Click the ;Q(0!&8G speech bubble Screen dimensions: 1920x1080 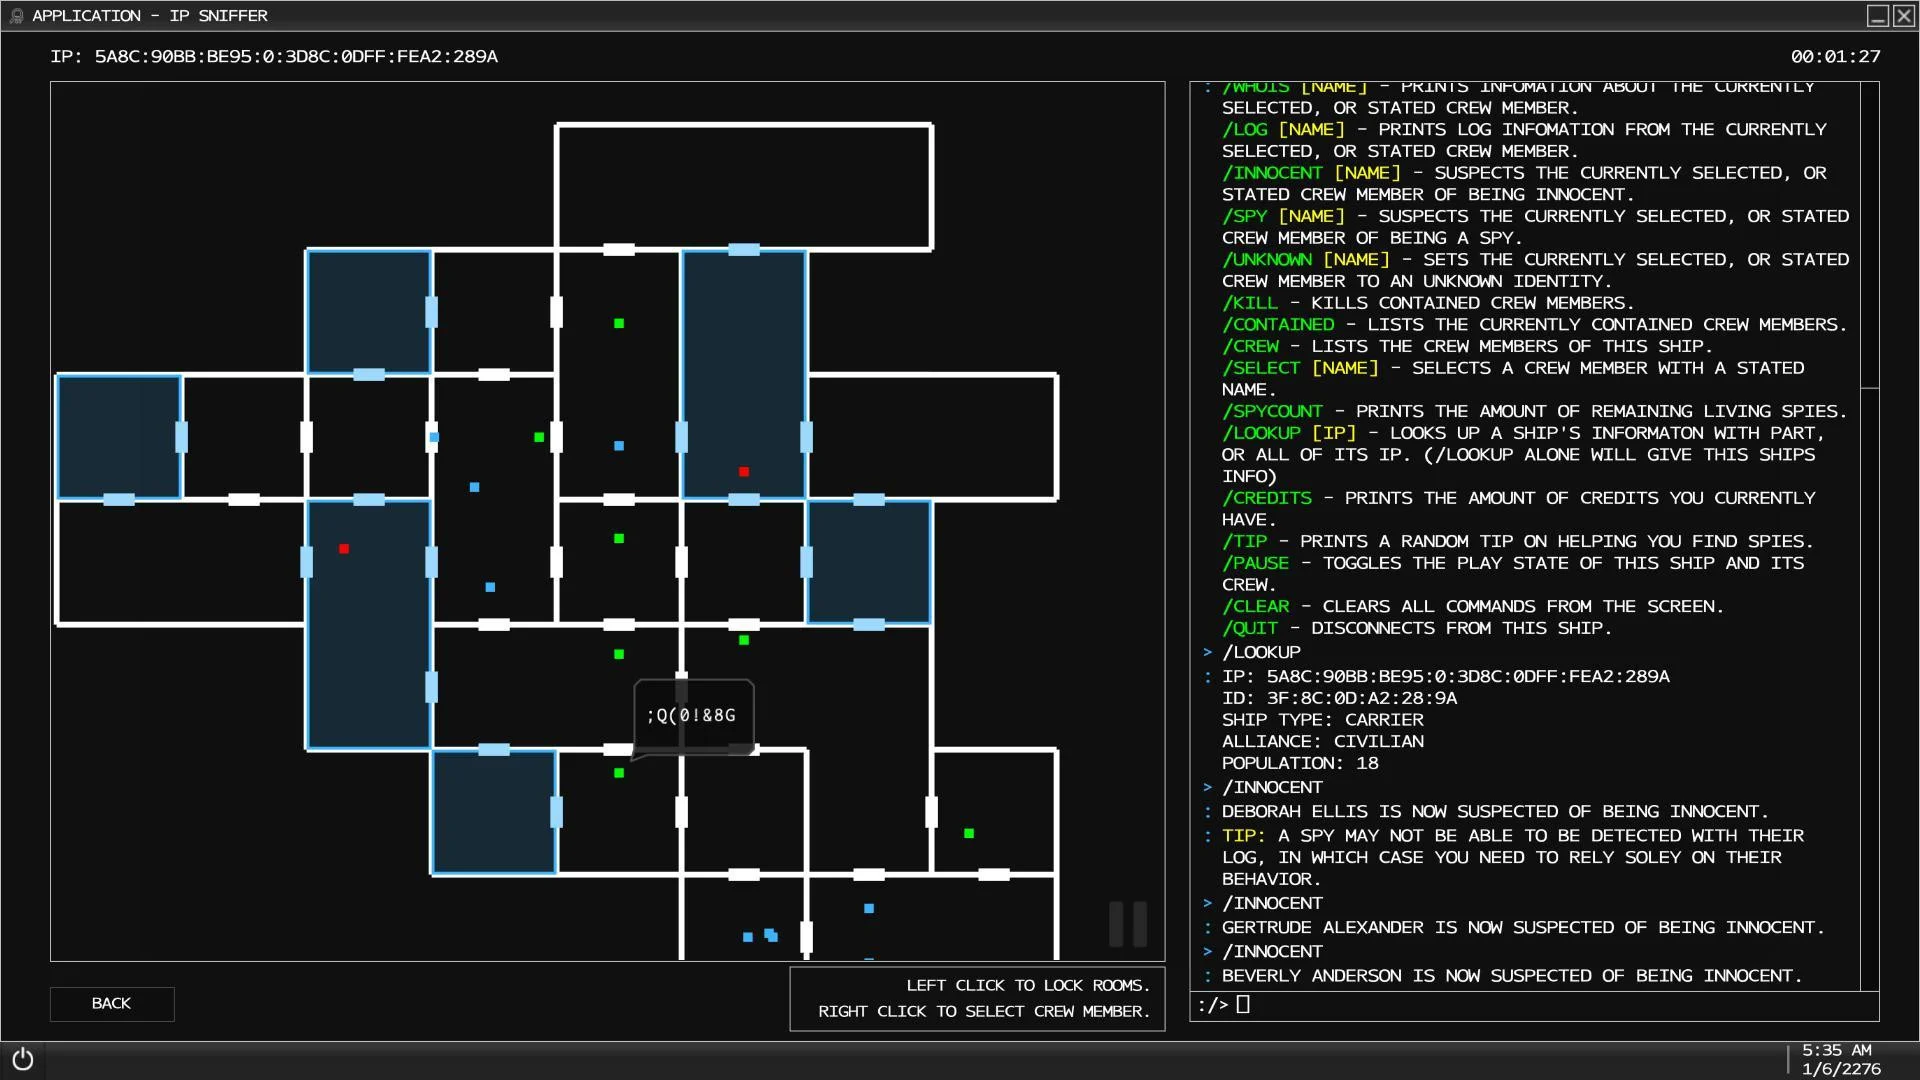pos(692,716)
